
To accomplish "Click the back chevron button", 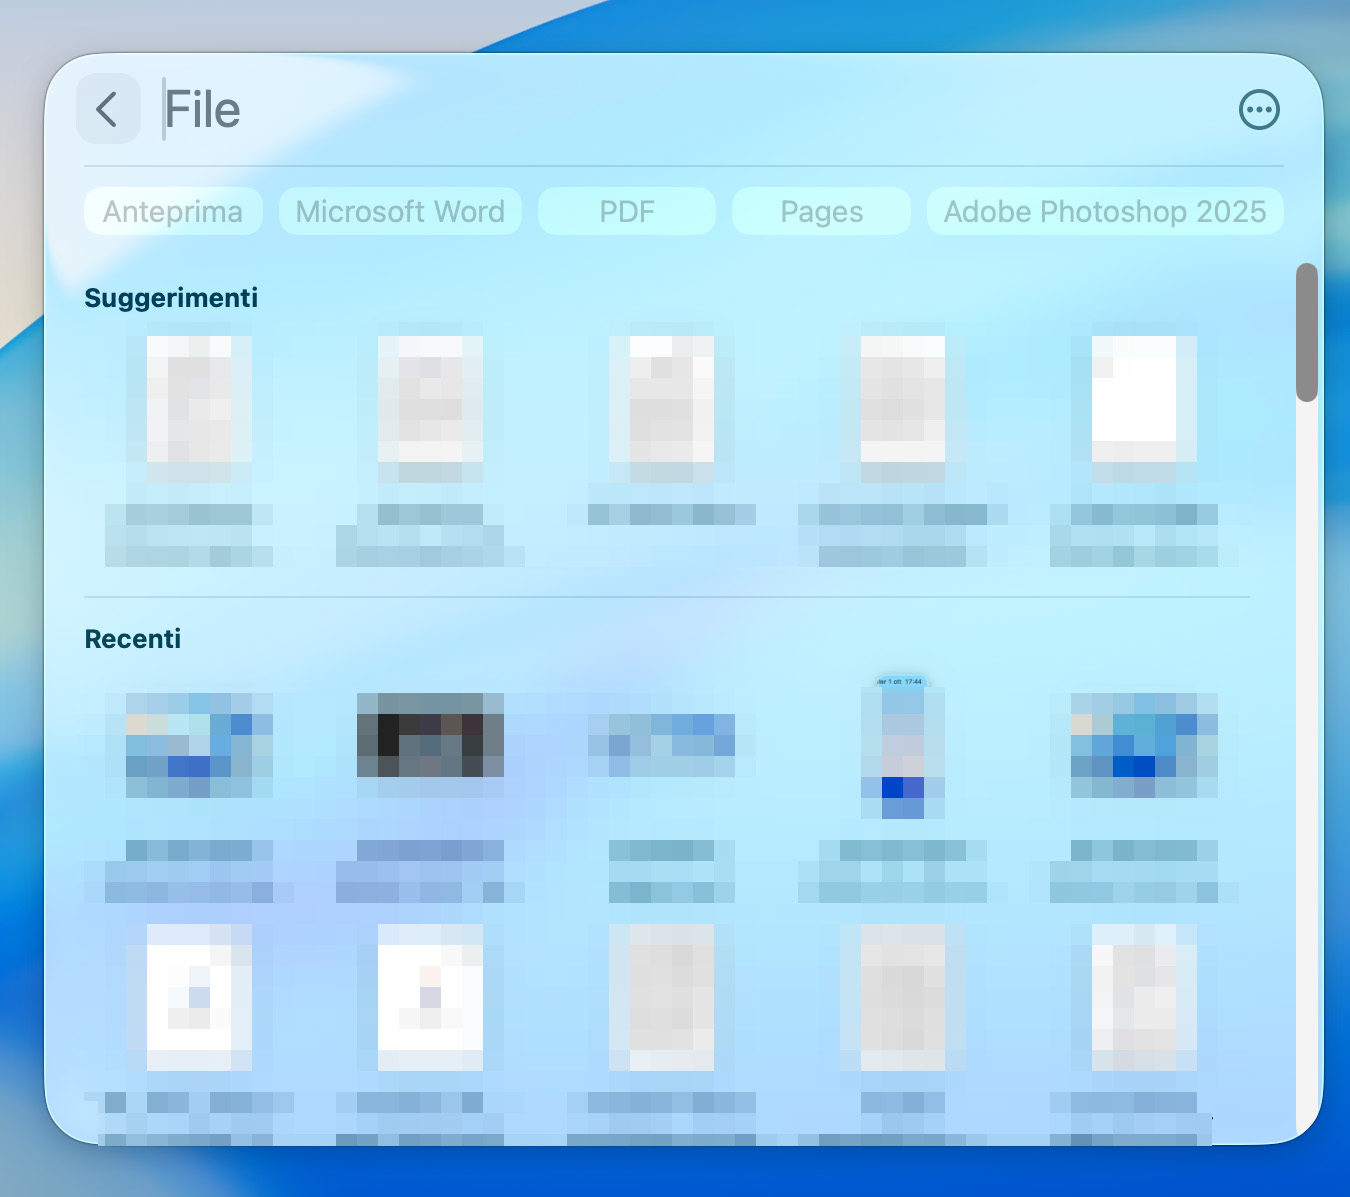I will (x=108, y=109).
